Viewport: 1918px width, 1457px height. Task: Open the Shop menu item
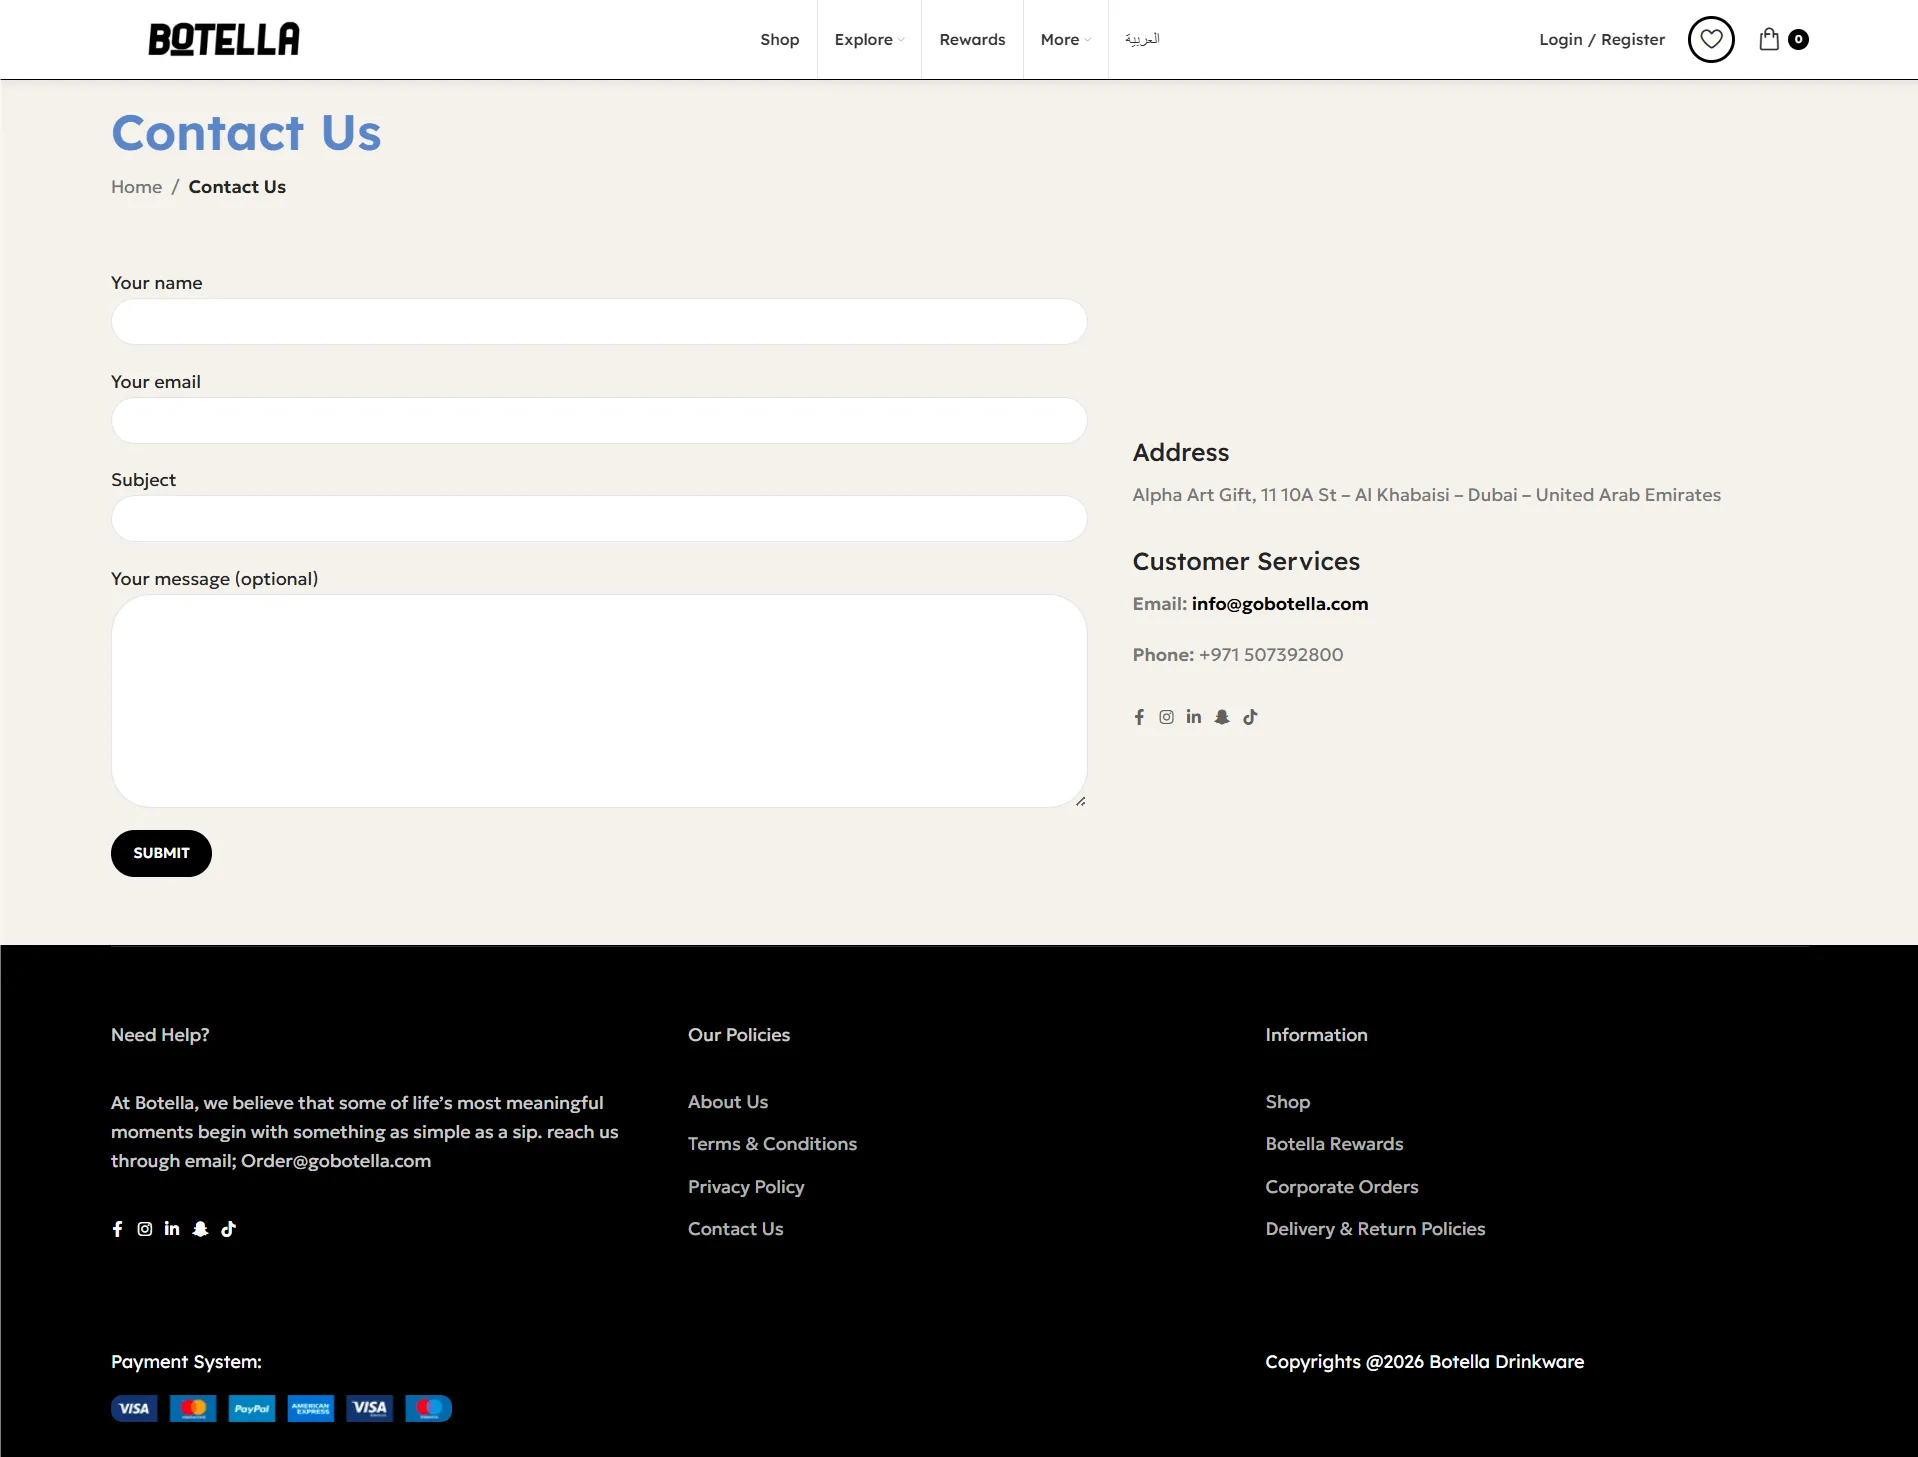coord(780,40)
